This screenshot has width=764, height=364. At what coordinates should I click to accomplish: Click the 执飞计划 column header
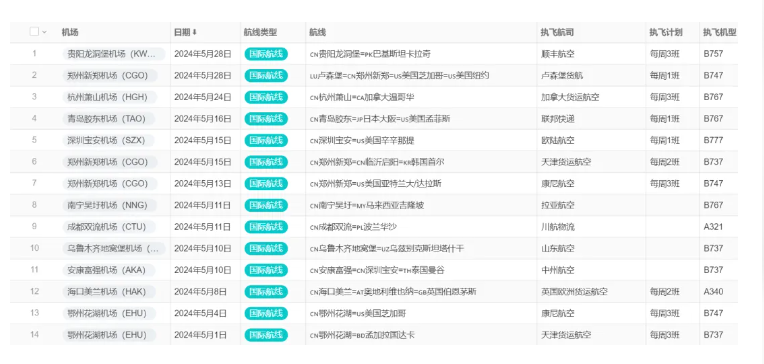point(666,33)
